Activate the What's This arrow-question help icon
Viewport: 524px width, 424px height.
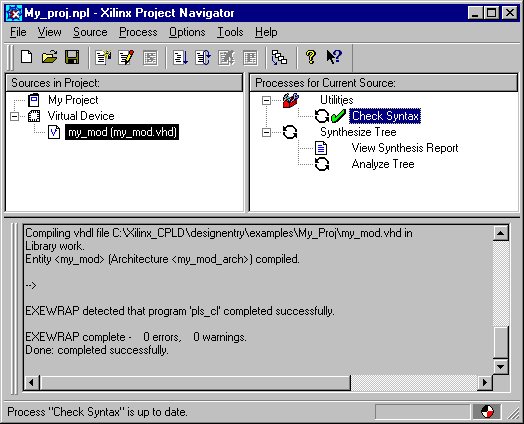click(x=334, y=57)
